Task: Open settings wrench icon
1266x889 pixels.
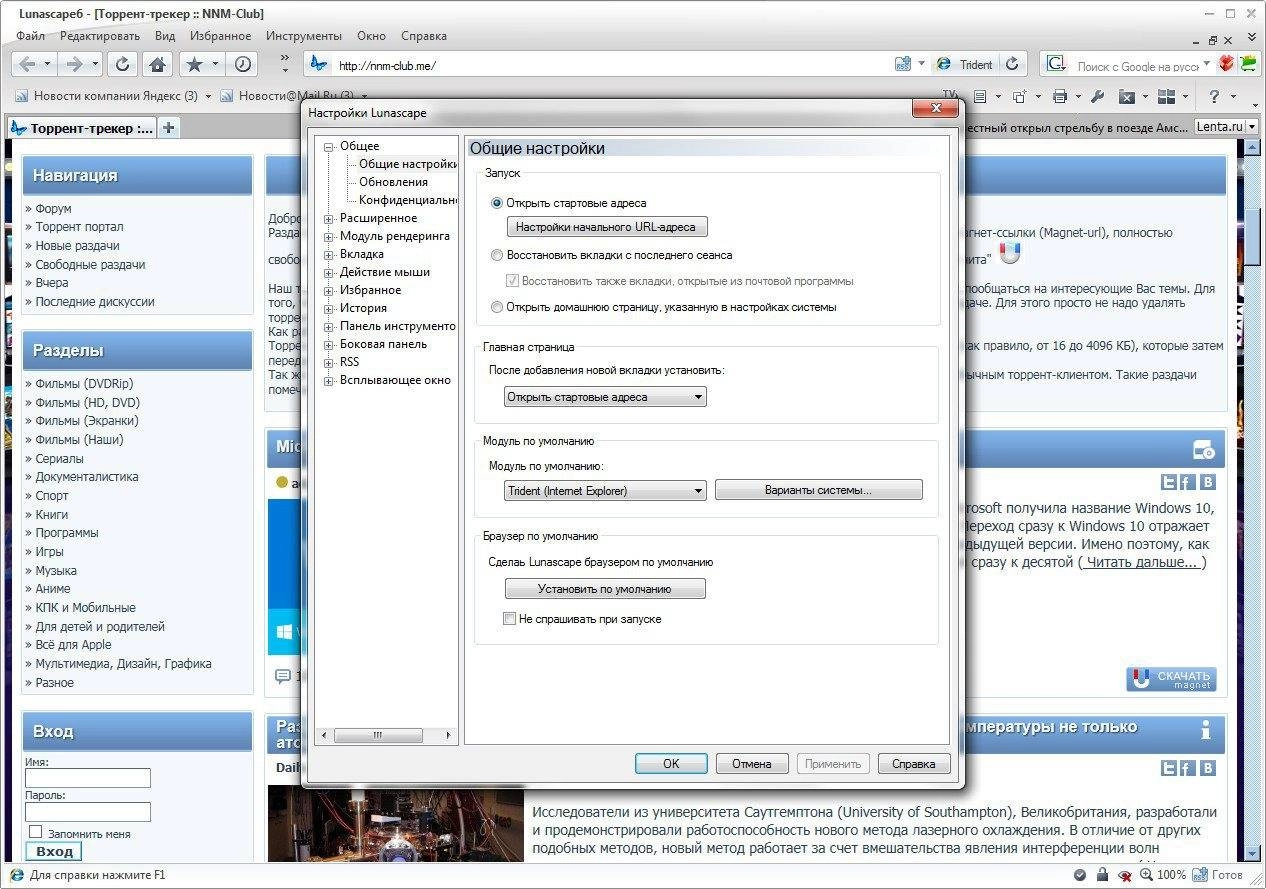Action: [1097, 97]
